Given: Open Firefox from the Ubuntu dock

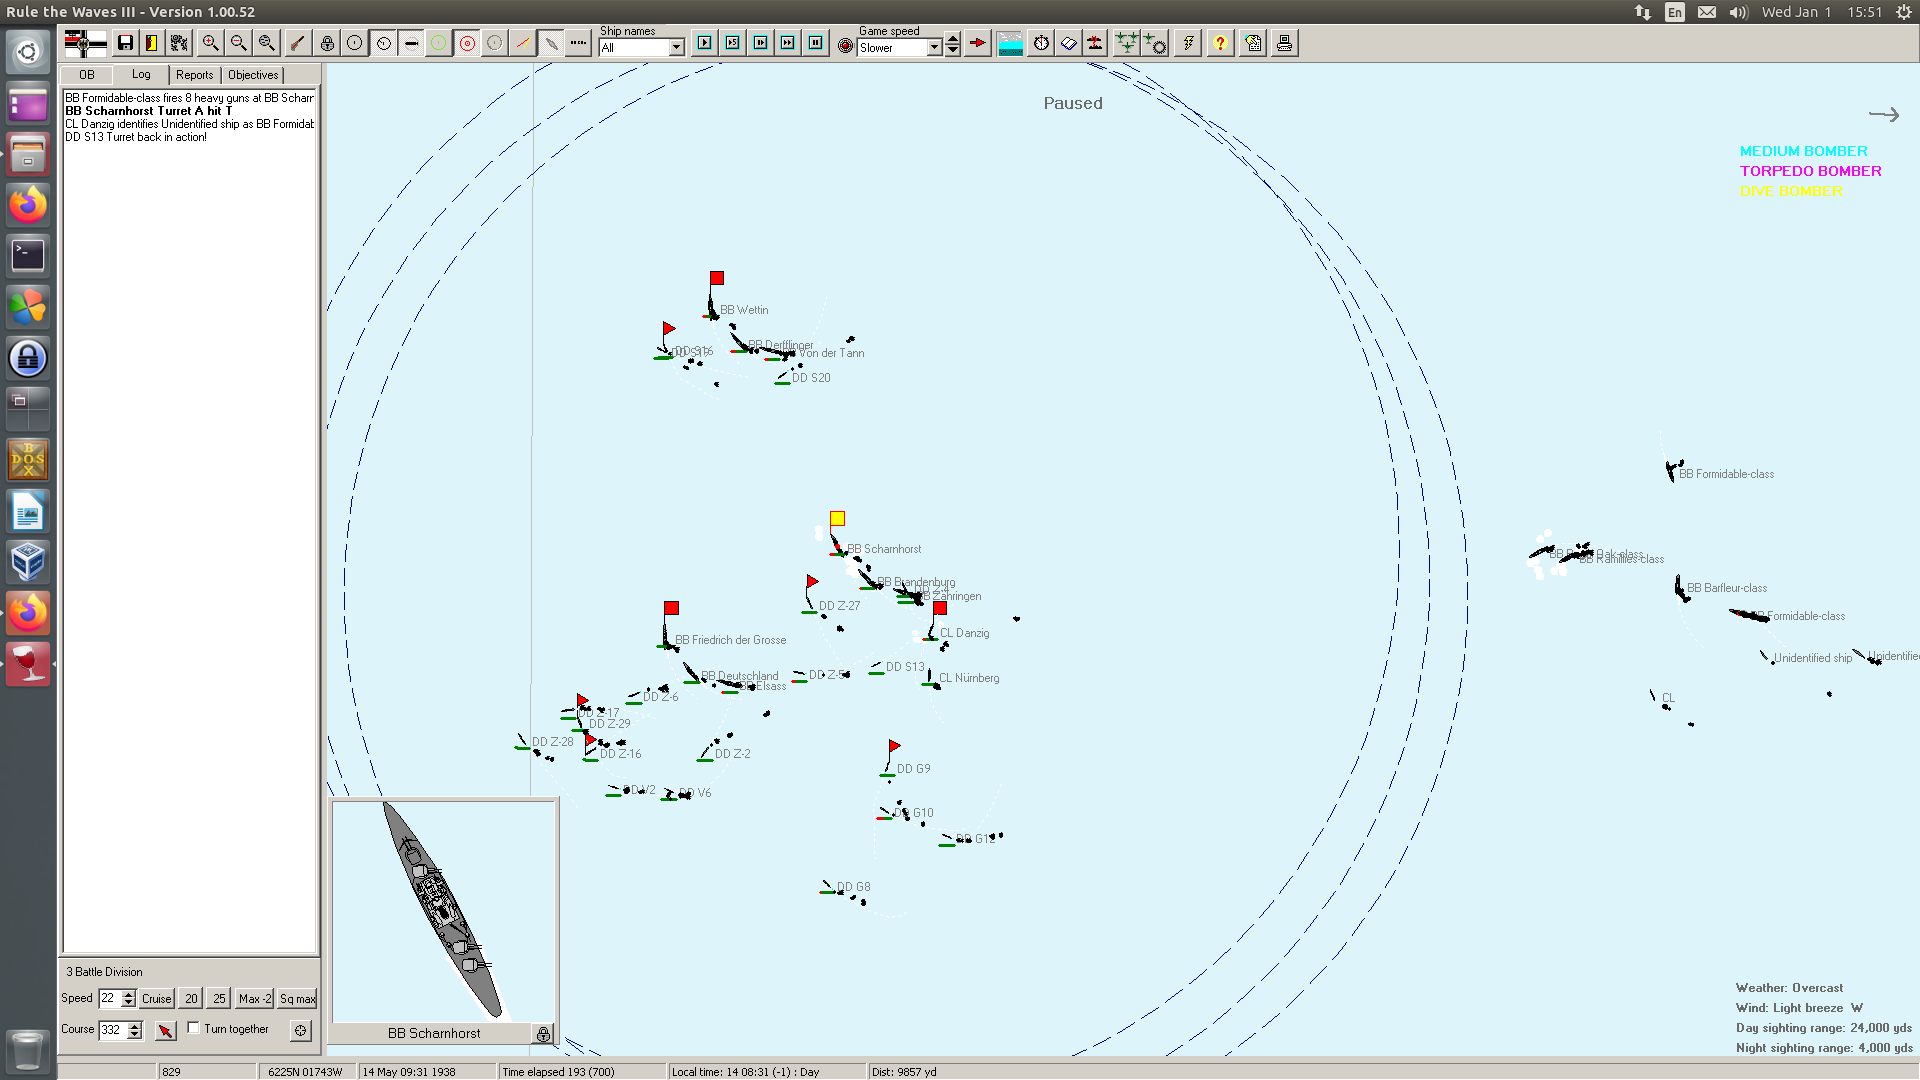Looking at the screenshot, I should coord(28,205).
